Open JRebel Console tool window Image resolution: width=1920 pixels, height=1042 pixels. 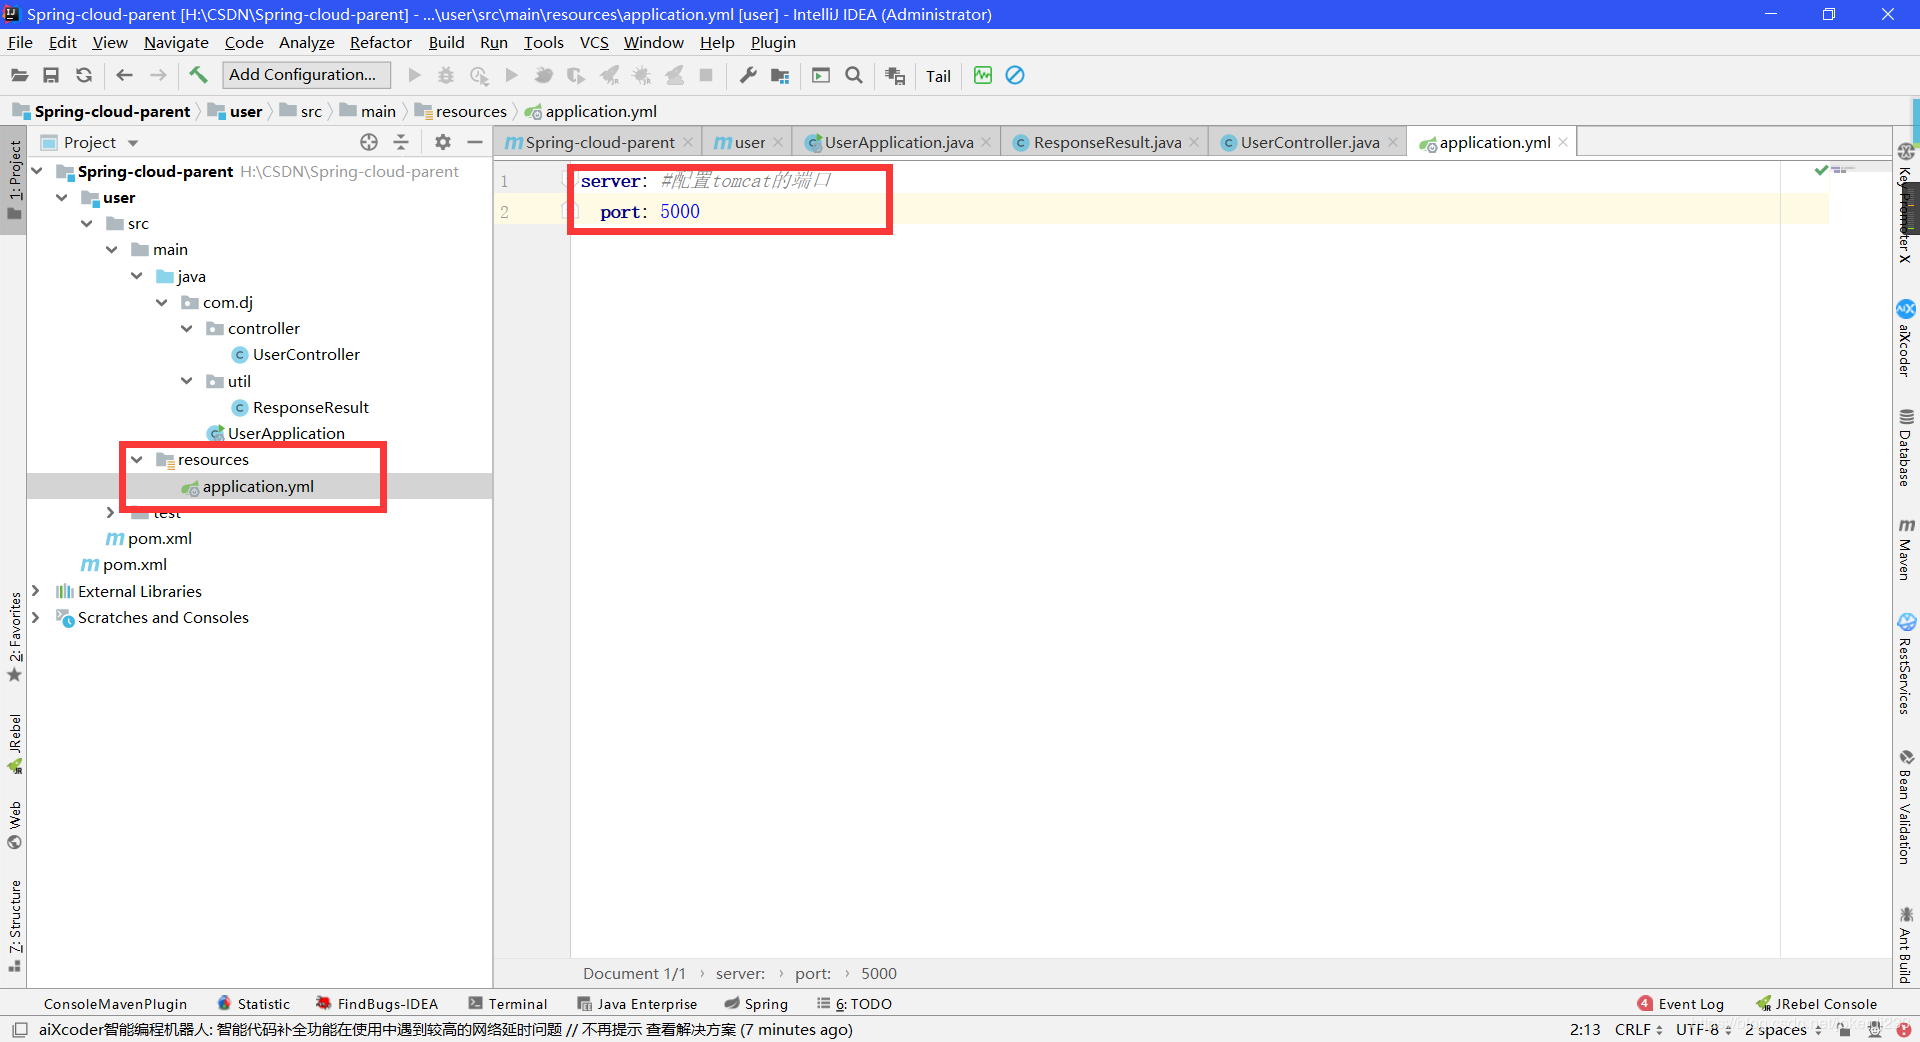[x=1816, y=1004]
